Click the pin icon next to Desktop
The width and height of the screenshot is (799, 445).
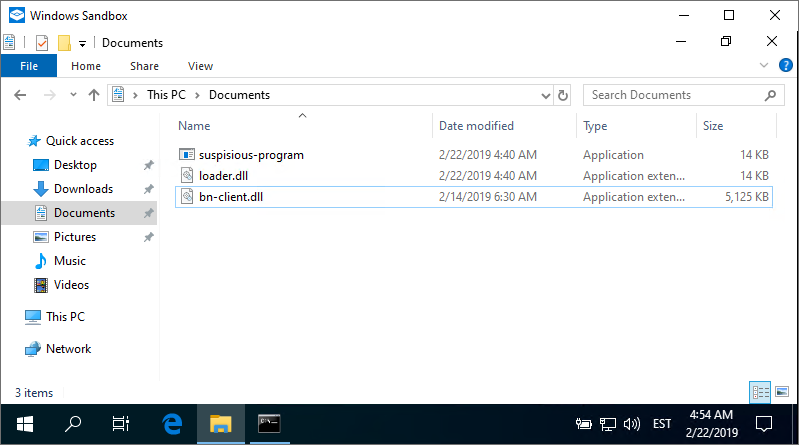[x=148, y=165]
